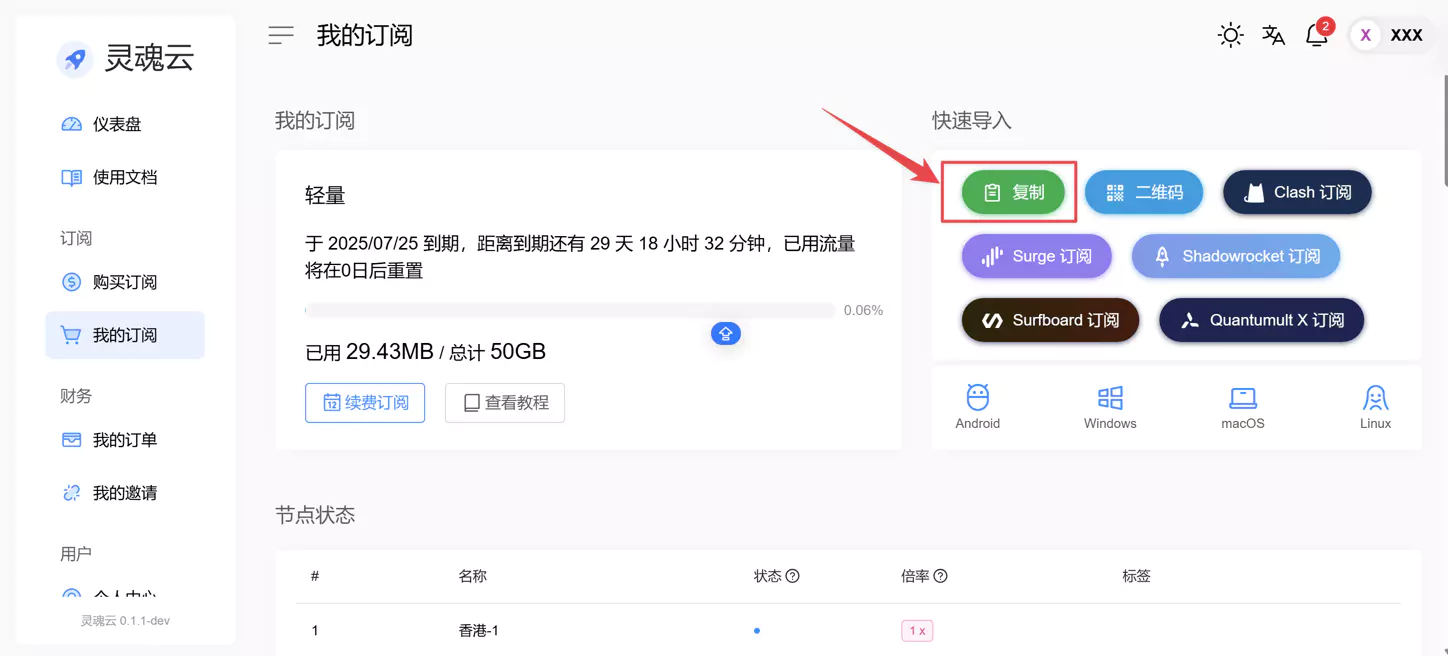This screenshot has width=1448, height=656.
Task: Show the 二维码 subscription QR code
Action: [1144, 192]
